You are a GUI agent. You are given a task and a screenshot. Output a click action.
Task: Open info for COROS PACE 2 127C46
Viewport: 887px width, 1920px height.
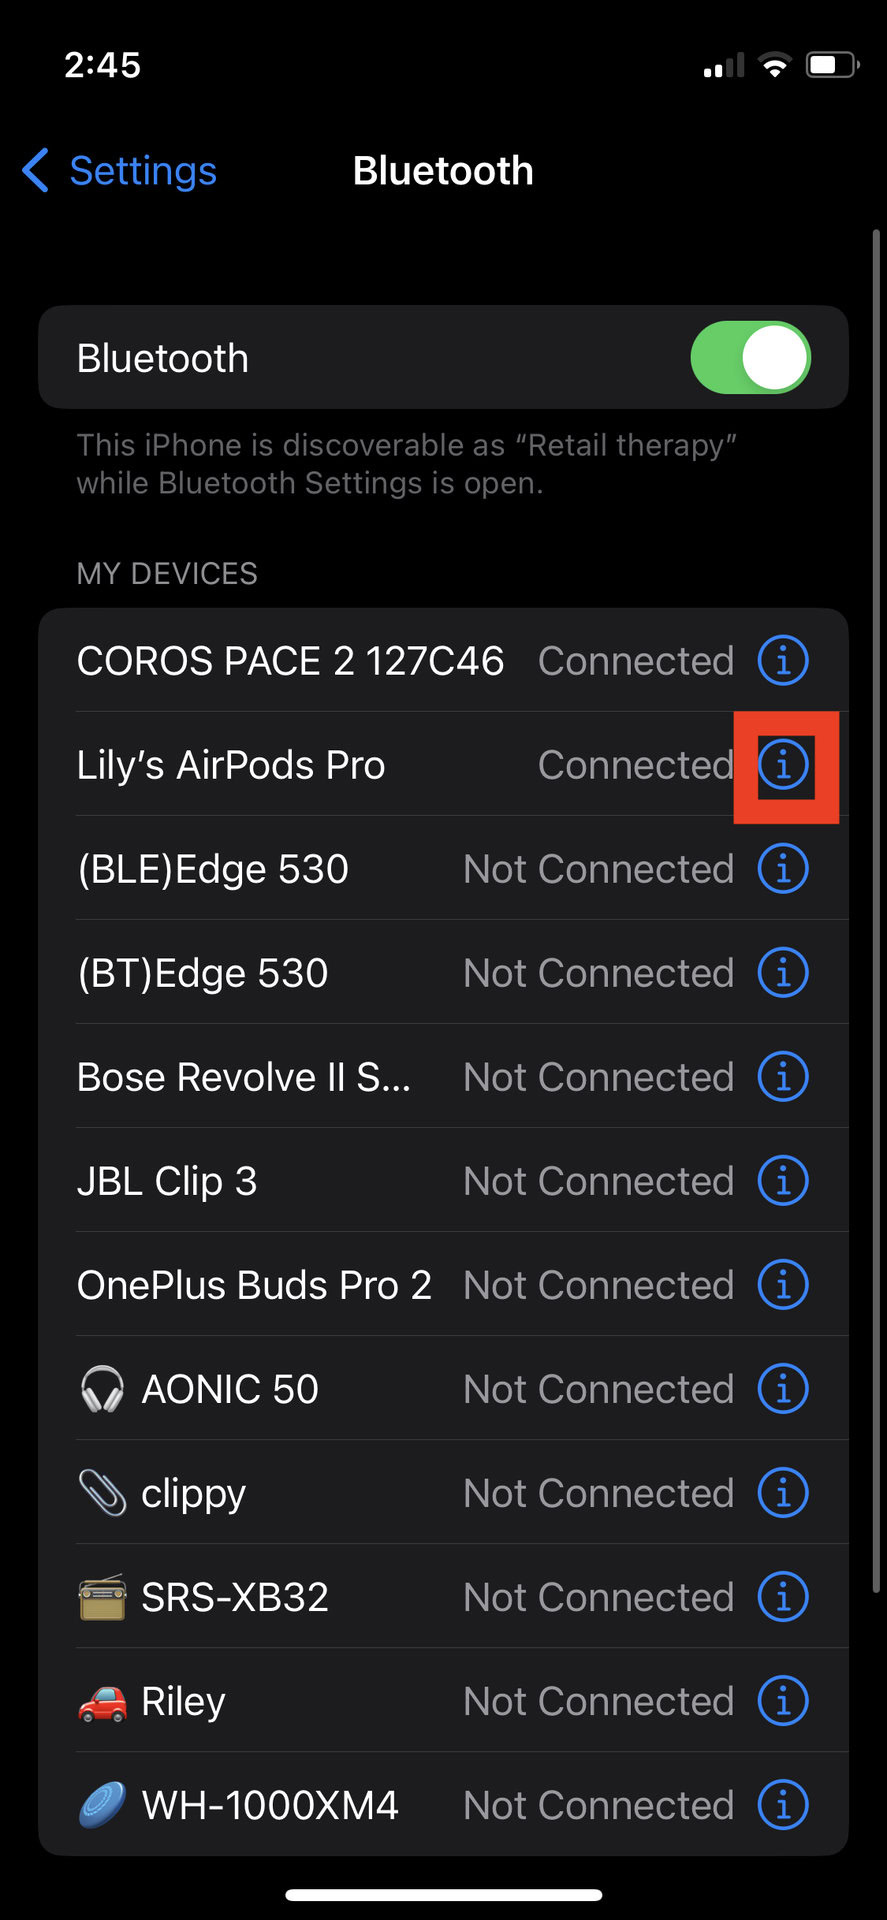point(783,661)
